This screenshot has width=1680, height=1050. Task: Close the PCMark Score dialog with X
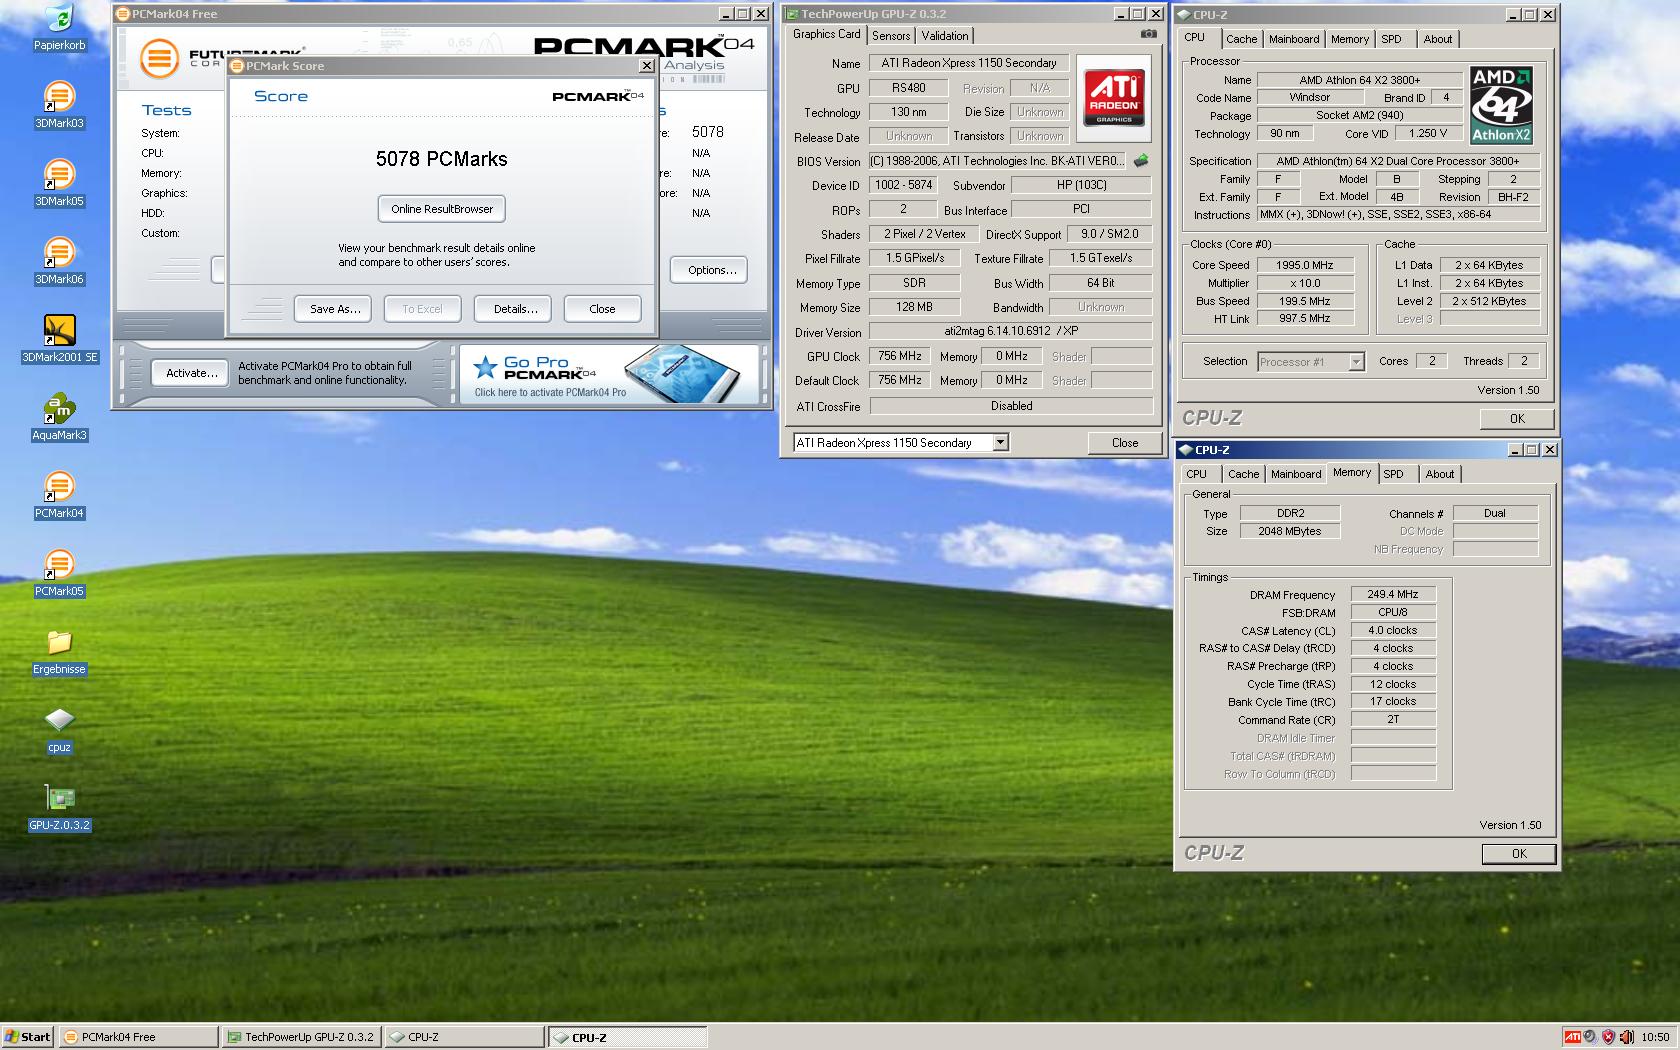tap(646, 66)
